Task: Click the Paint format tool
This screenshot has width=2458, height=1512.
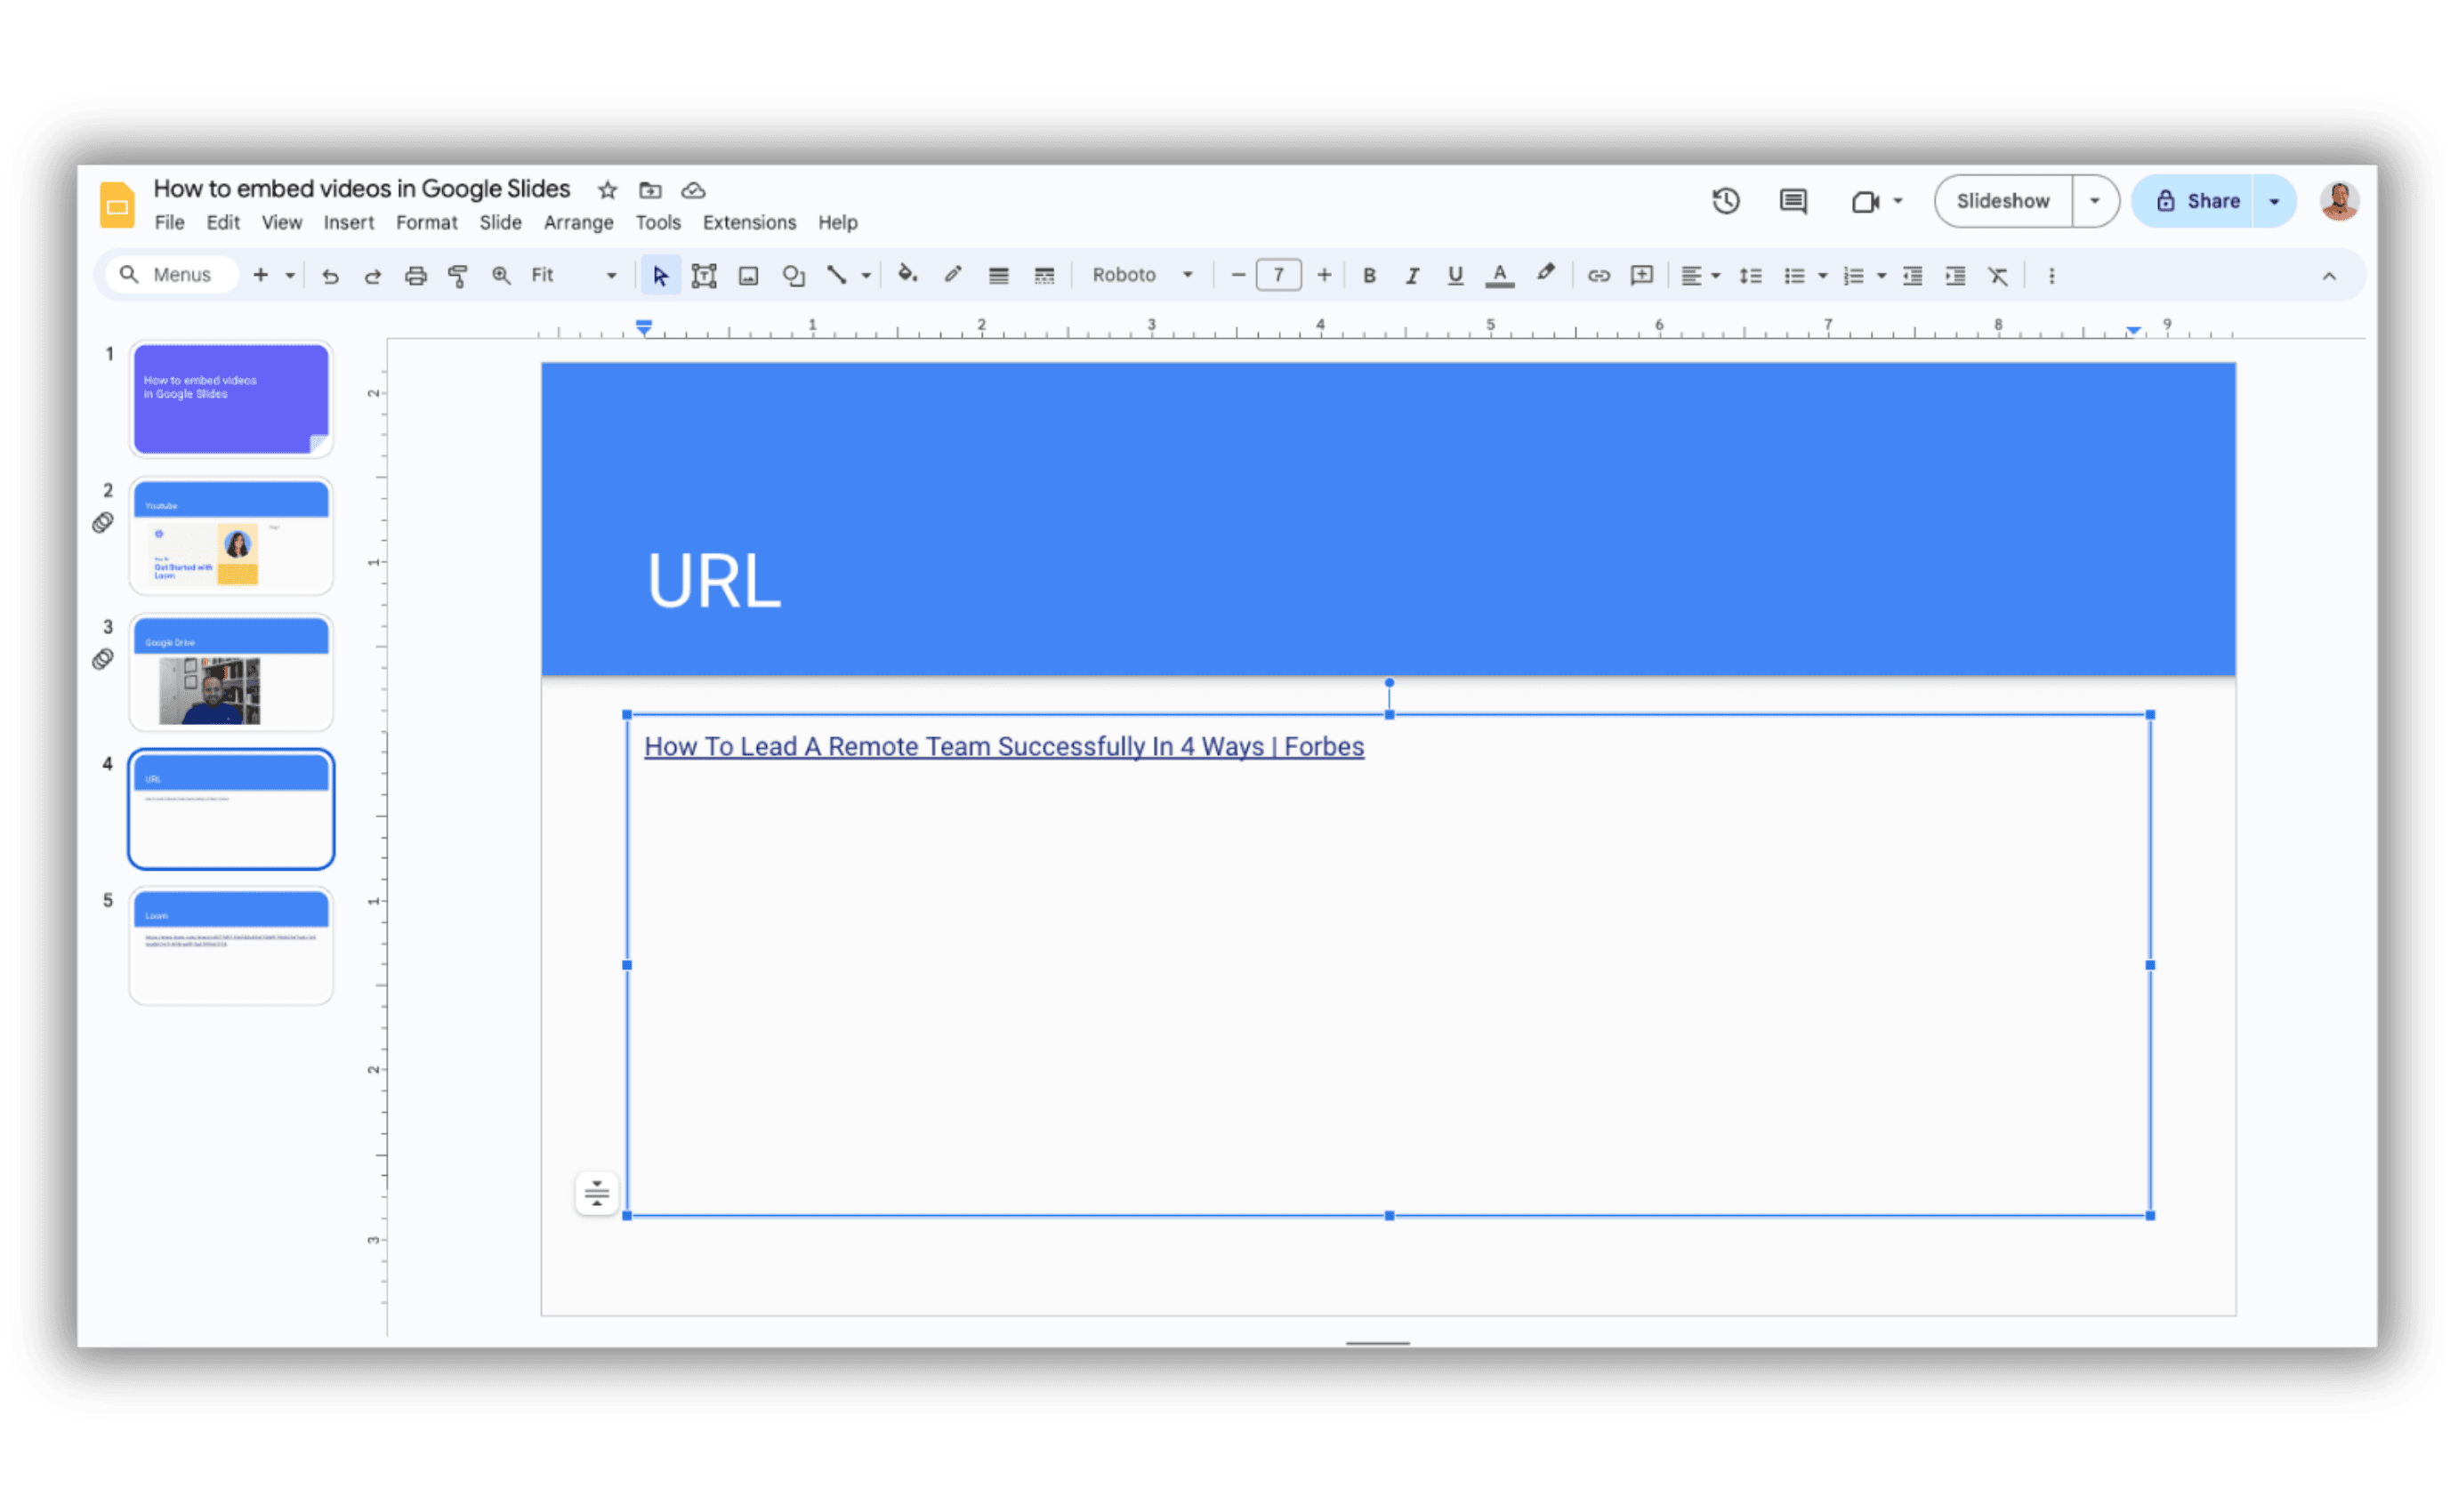Action: tap(457, 275)
